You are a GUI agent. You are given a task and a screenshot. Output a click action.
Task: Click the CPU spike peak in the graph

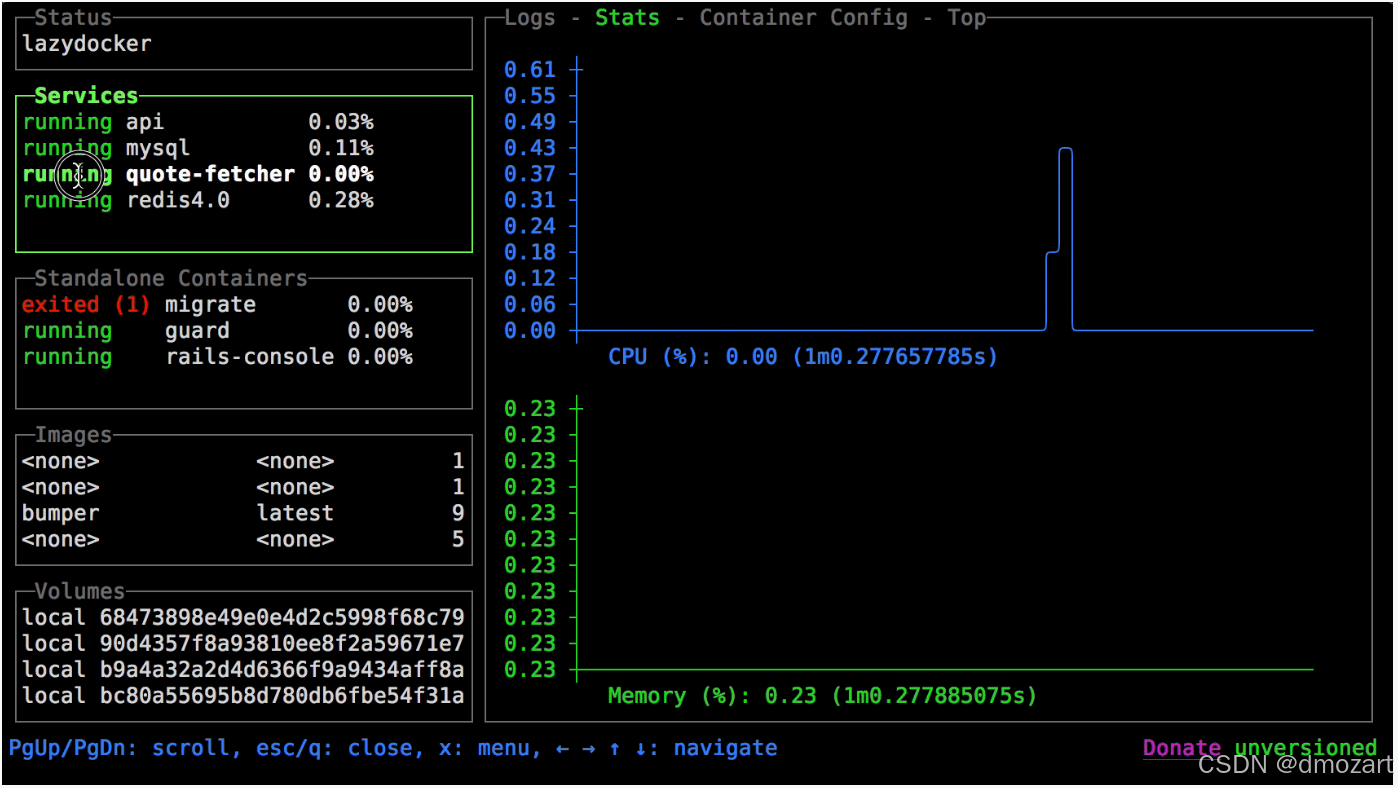click(1065, 149)
